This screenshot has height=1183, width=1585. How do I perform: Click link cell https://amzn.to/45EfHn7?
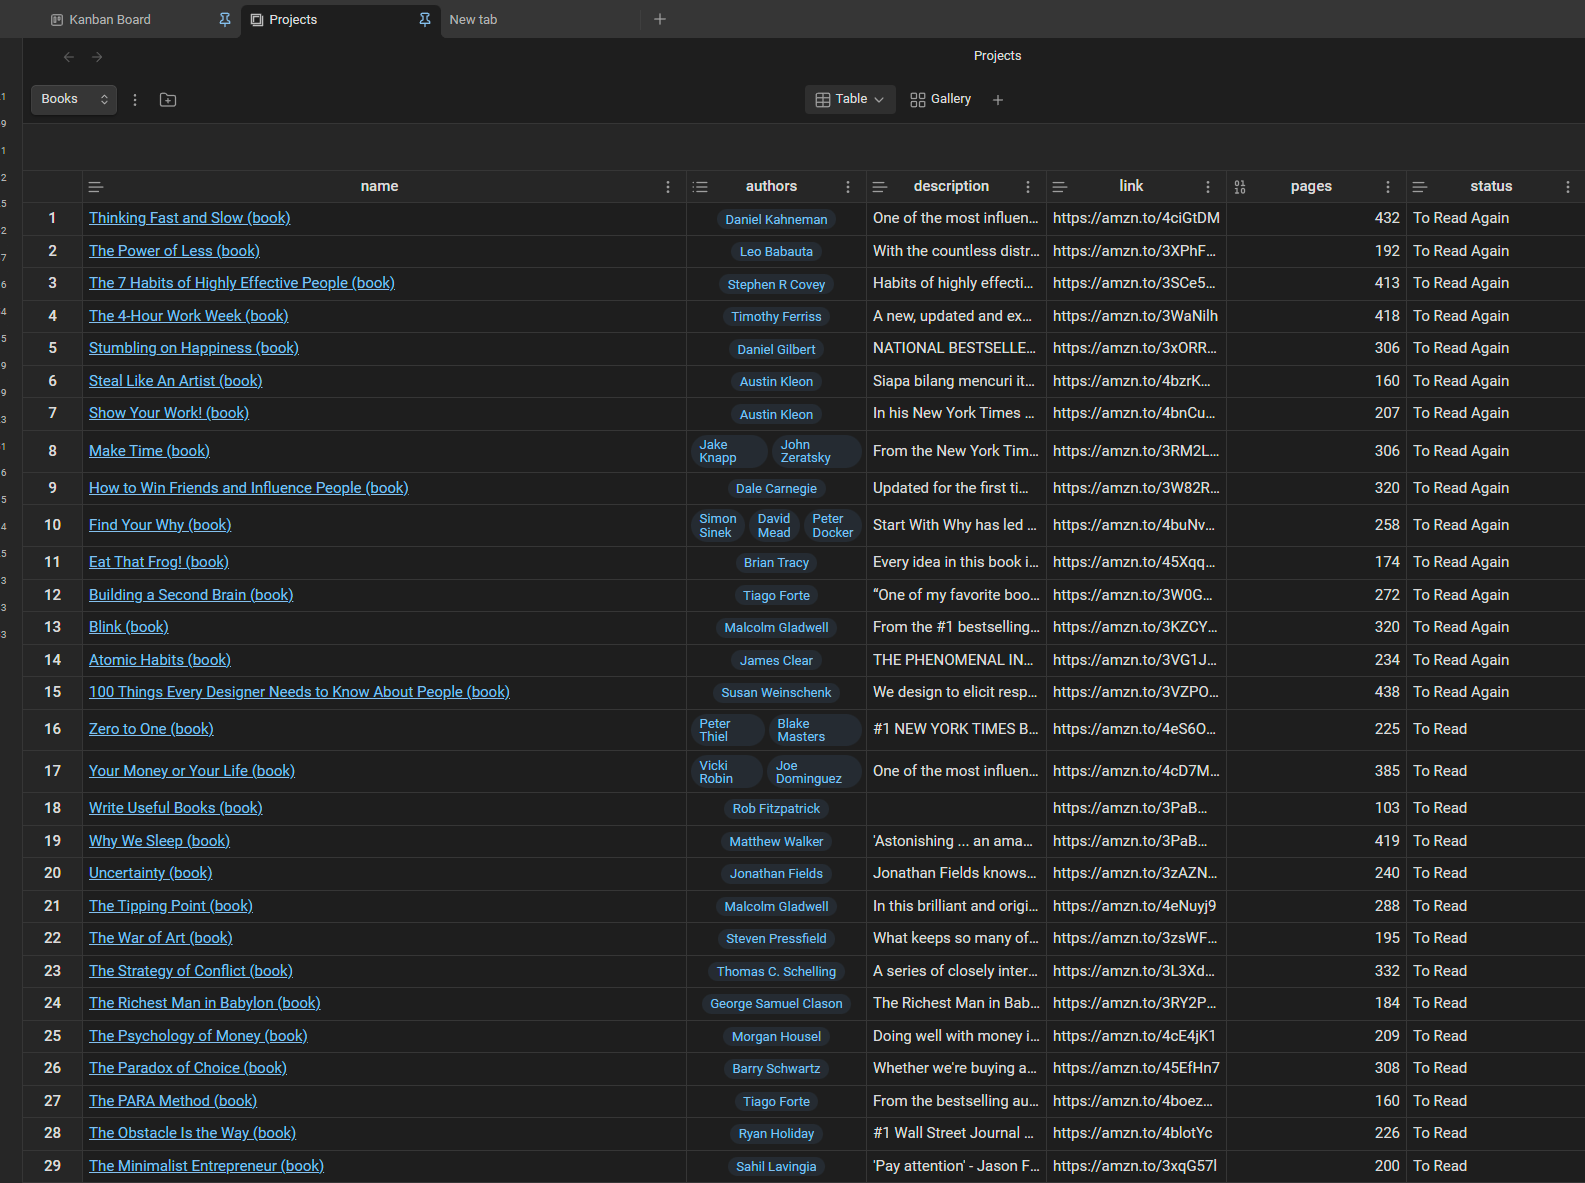coord(1136,1068)
